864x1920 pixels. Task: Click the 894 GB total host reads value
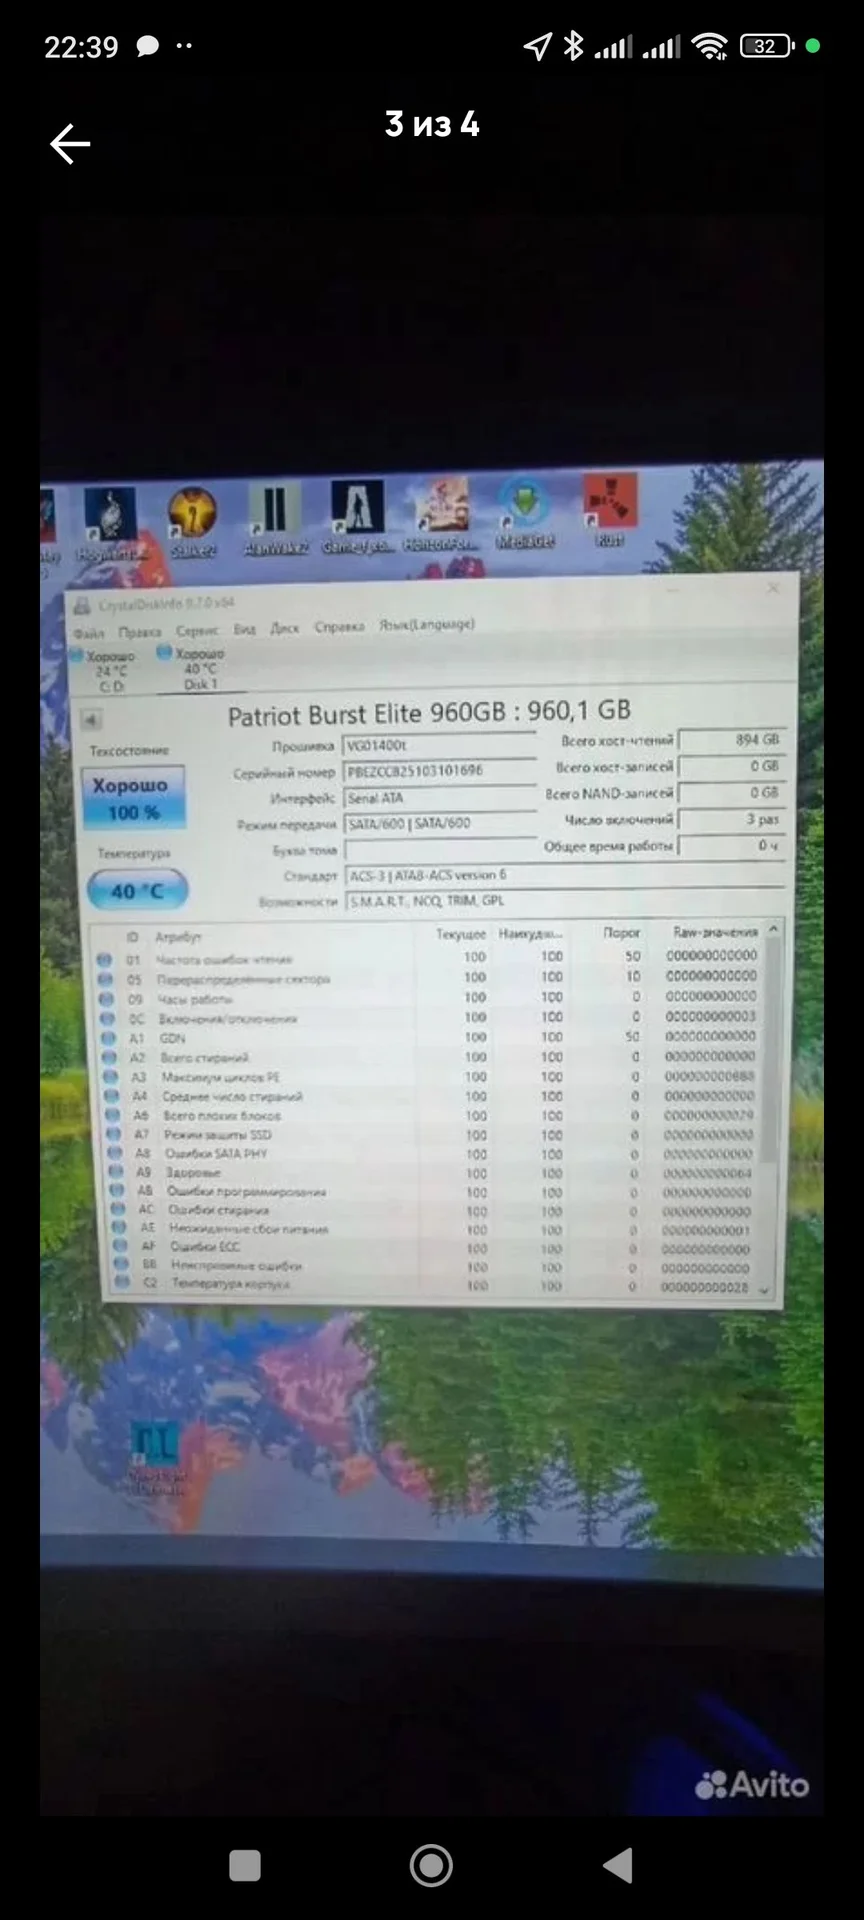[x=732, y=740]
